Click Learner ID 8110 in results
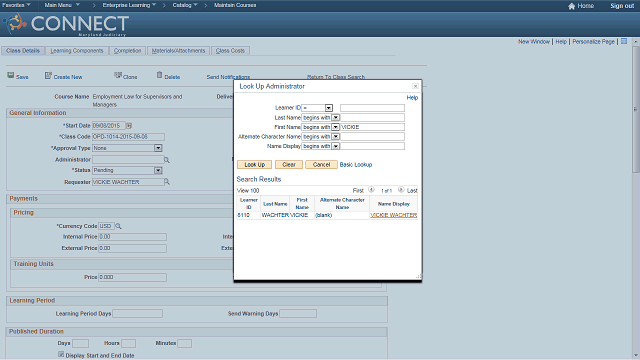Screen dimensions: 640x360 point(243,215)
